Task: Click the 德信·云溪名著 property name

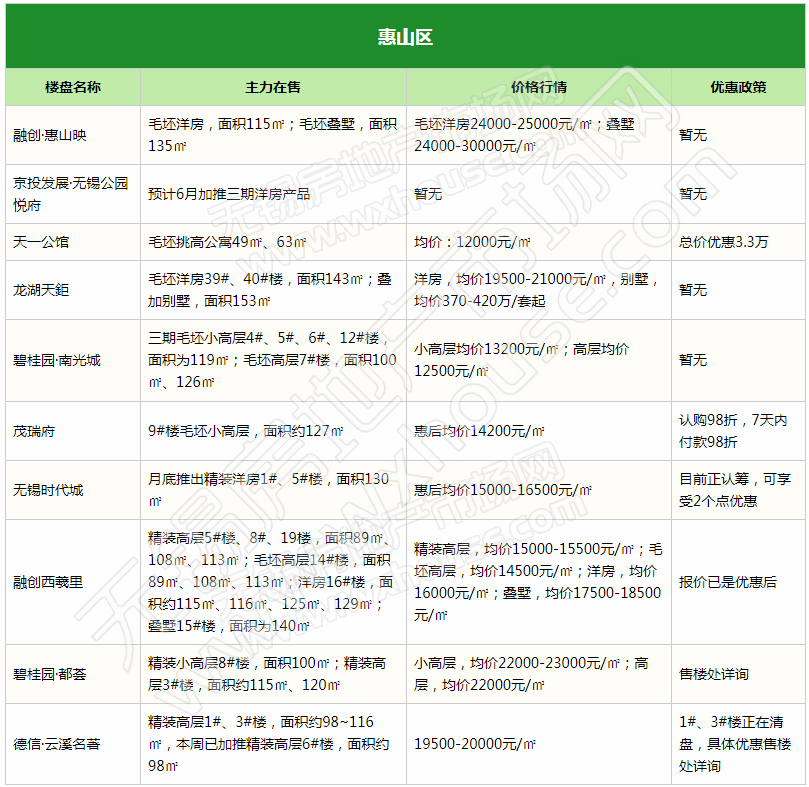Action: coord(57,744)
